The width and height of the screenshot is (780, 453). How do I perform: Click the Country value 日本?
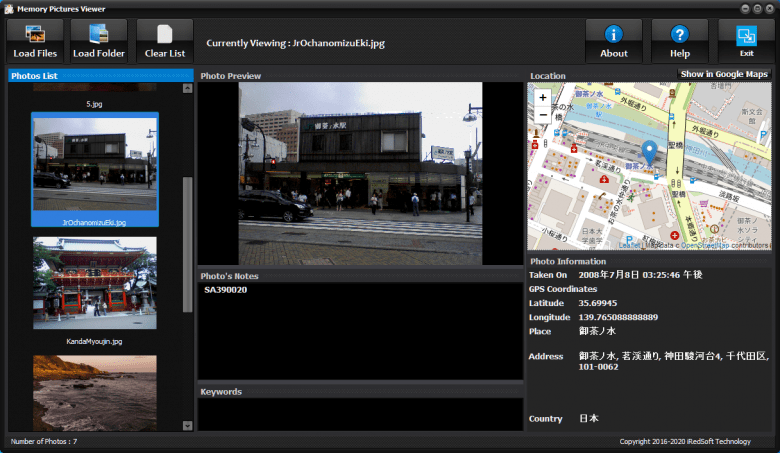click(588, 419)
